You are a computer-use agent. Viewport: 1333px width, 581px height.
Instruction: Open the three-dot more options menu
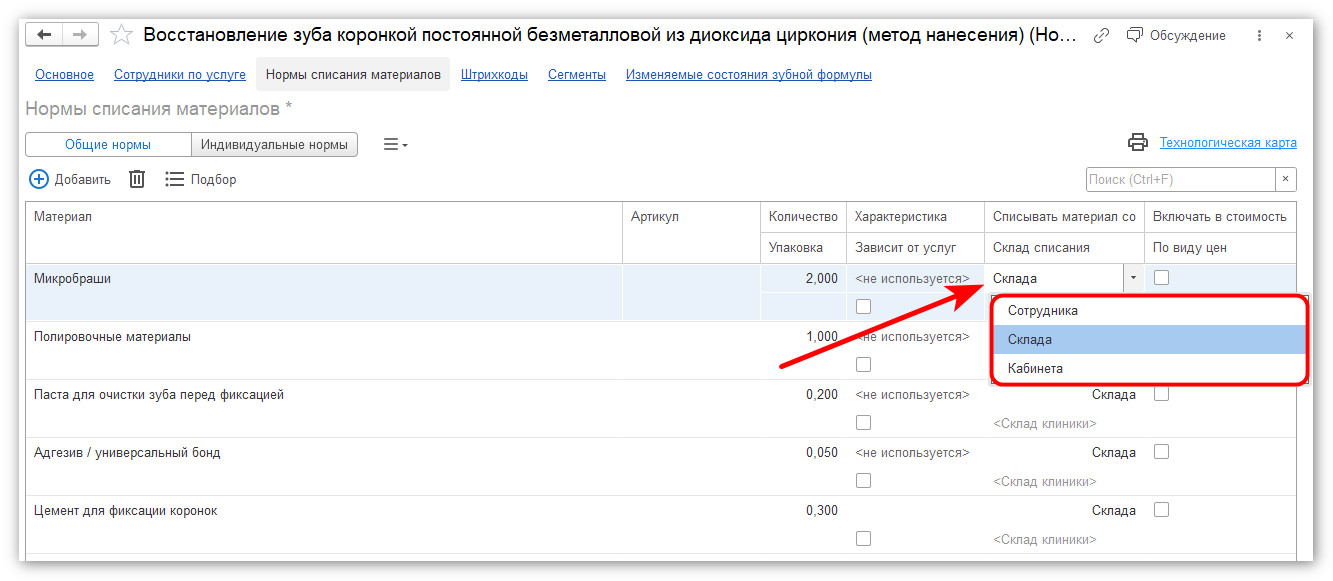[x=1259, y=35]
